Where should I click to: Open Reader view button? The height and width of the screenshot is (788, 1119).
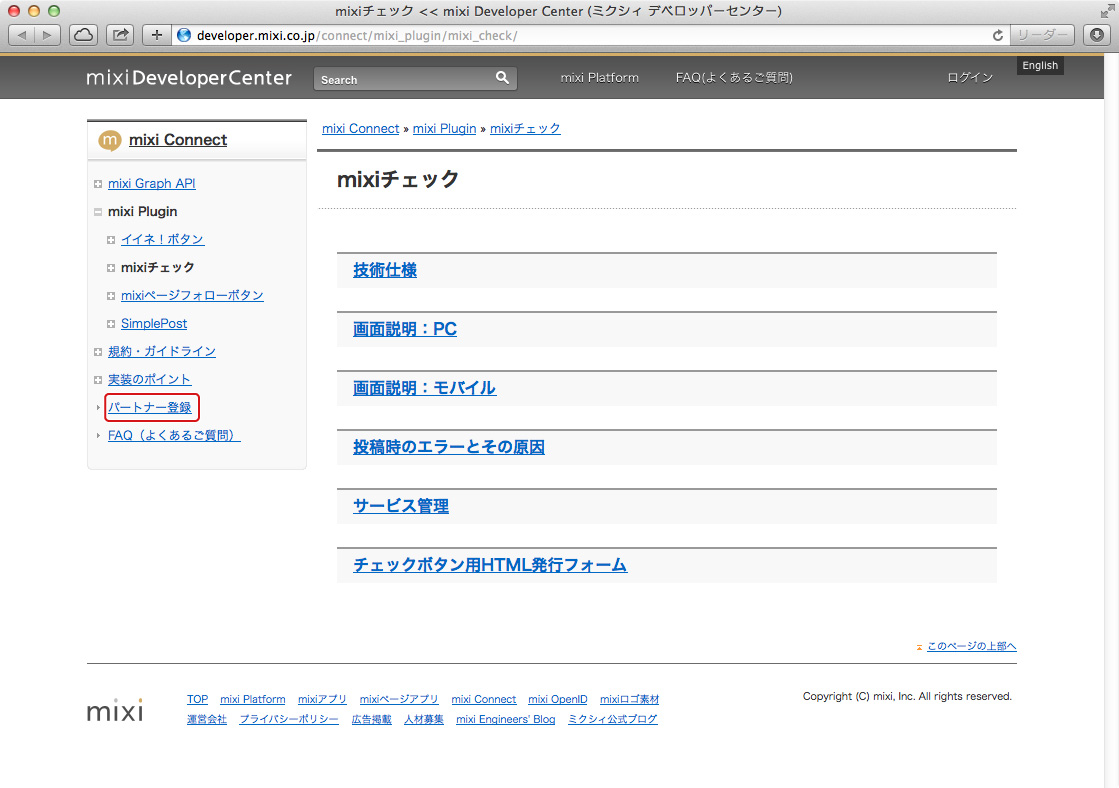click(x=1042, y=35)
